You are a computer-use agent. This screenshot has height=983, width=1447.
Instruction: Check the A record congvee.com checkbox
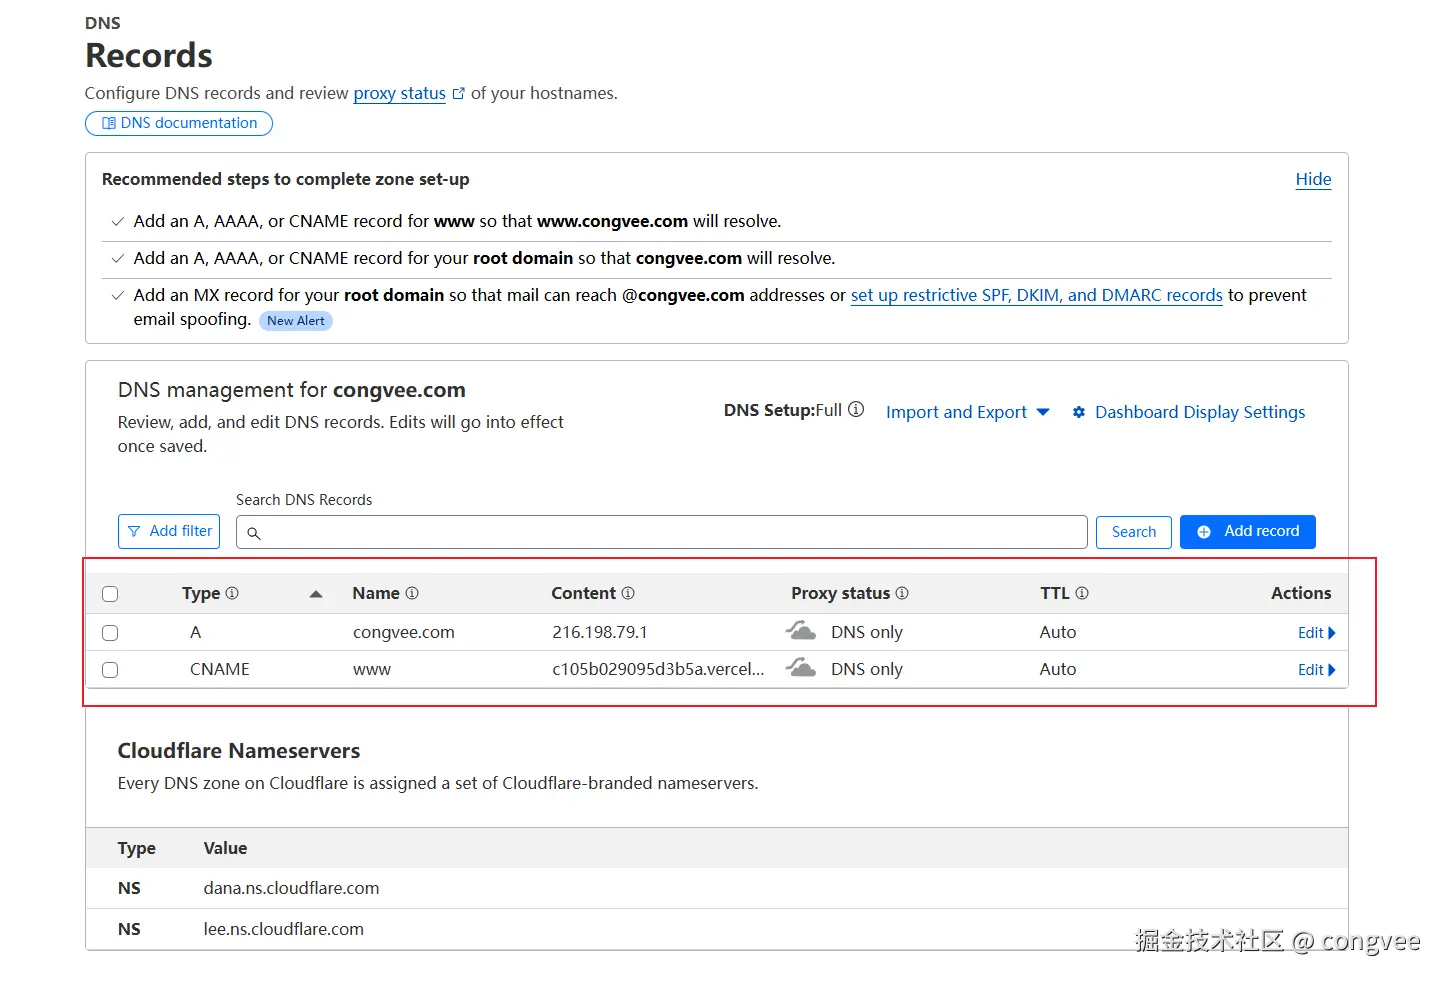point(110,633)
